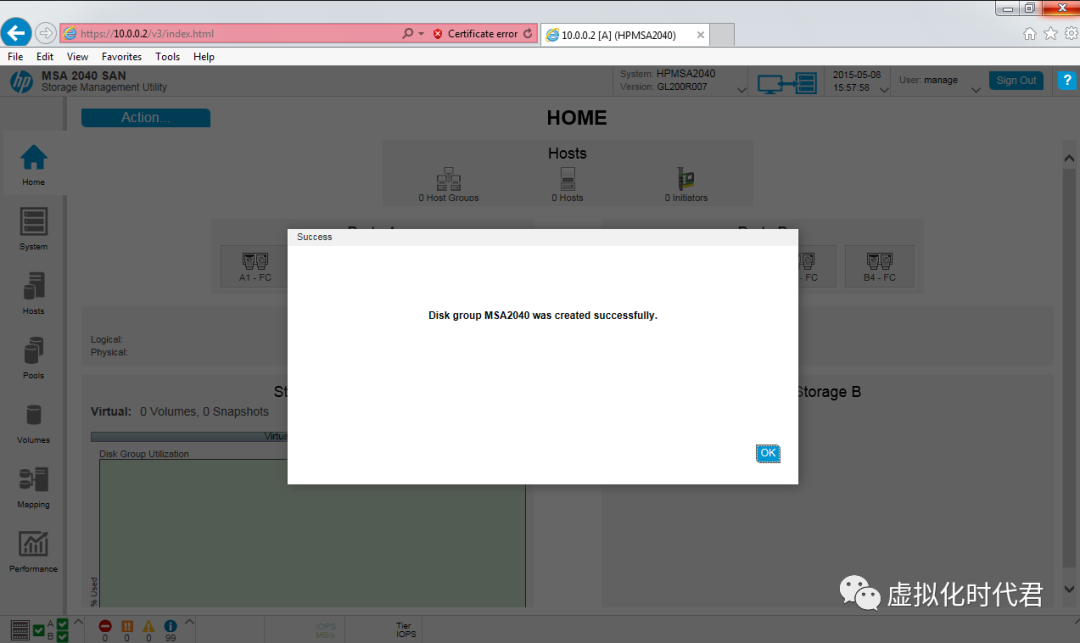The image size is (1080, 643).
Task: Click the HOME page heading
Action: [577, 118]
